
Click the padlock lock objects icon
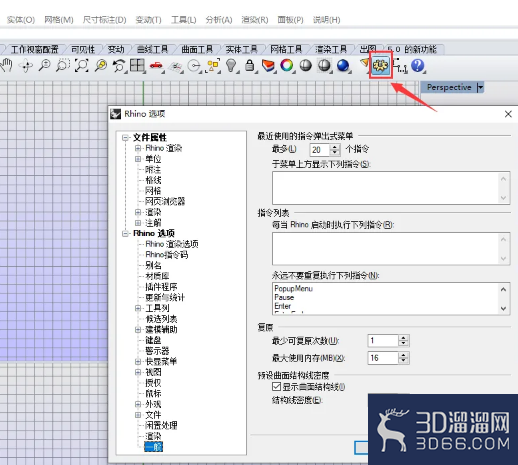pyautogui.click(x=250, y=65)
